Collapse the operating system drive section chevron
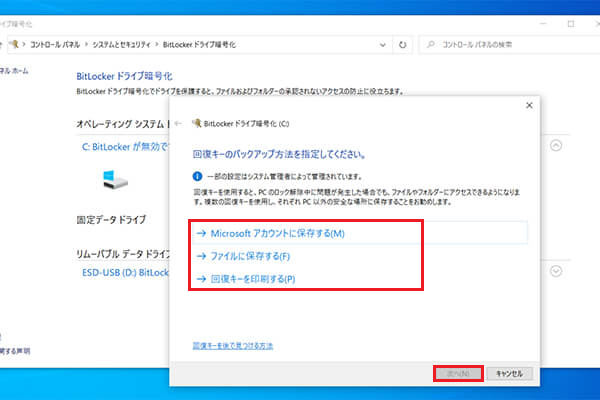Screen dimensions: 600x400 pyautogui.click(x=556, y=145)
